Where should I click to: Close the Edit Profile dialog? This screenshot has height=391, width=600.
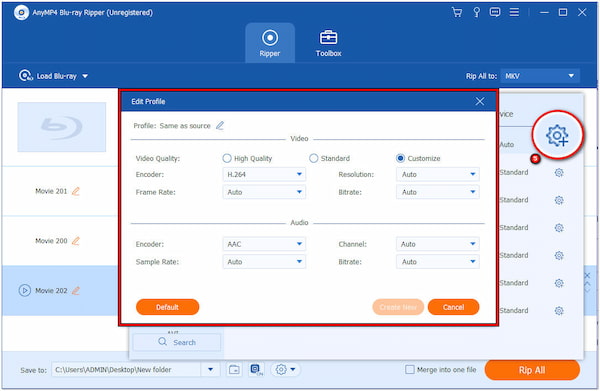480,101
